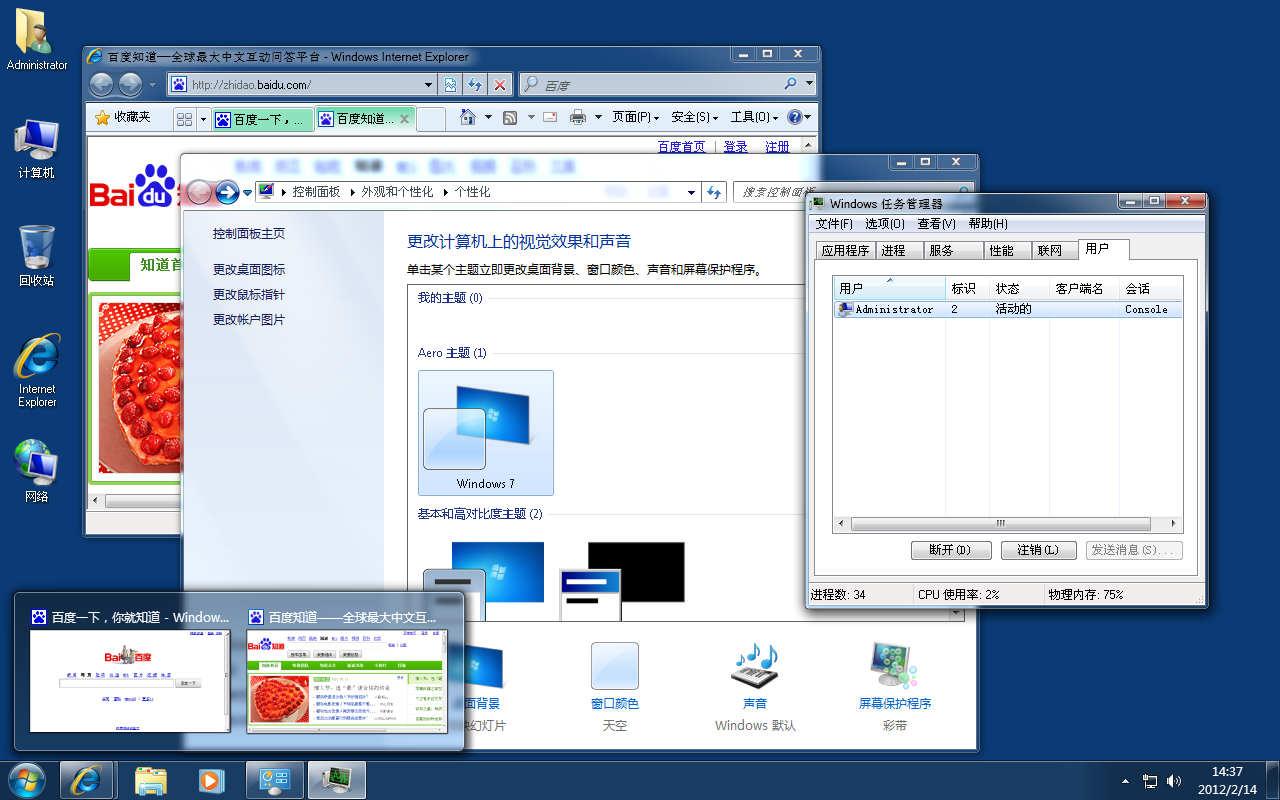Go to IE home page icon
This screenshot has height=800, width=1280.
[x=467, y=117]
